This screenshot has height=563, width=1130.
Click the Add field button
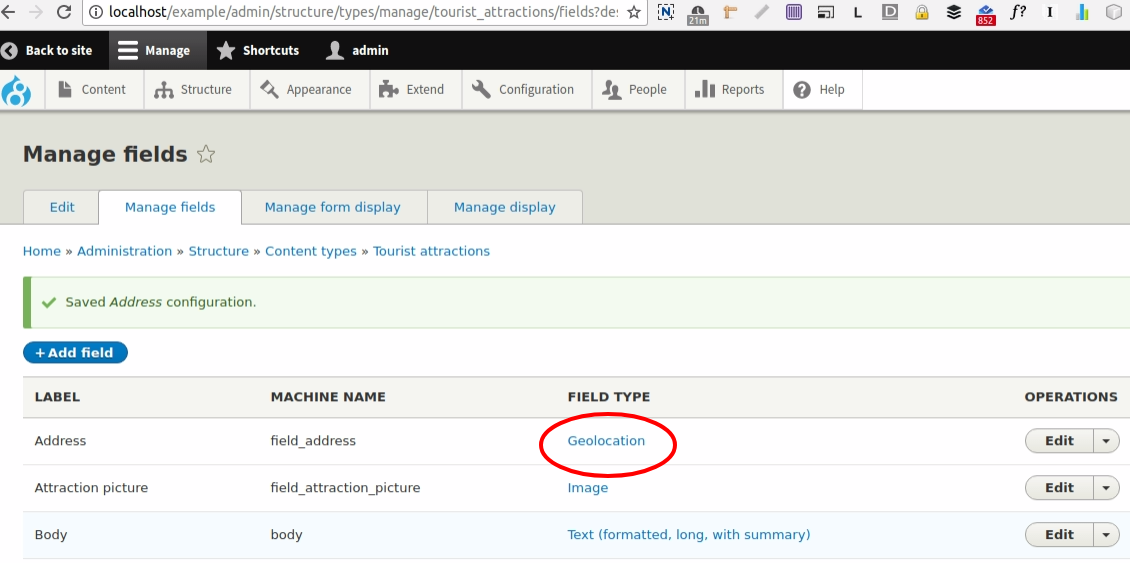[x=75, y=353]
